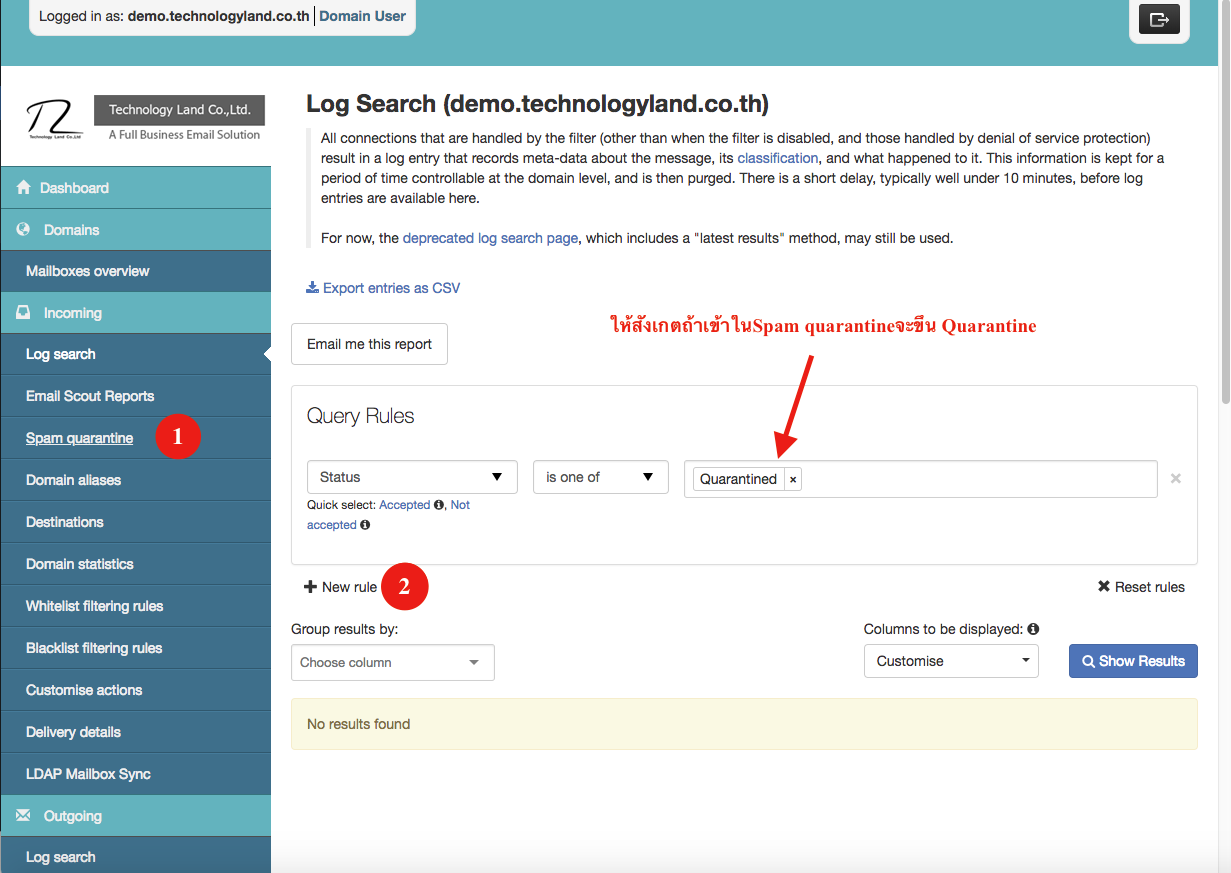Click the info icon after Columns to be displayed
1231x873 pixels.
tap(1033, 628)
